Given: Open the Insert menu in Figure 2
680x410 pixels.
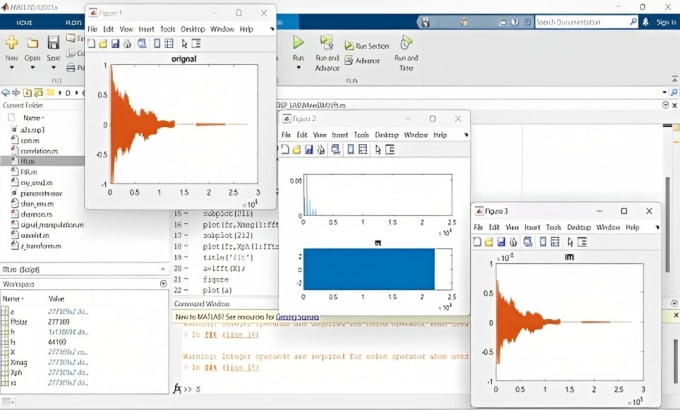Looking at the screenshot, I should [340, 135].
